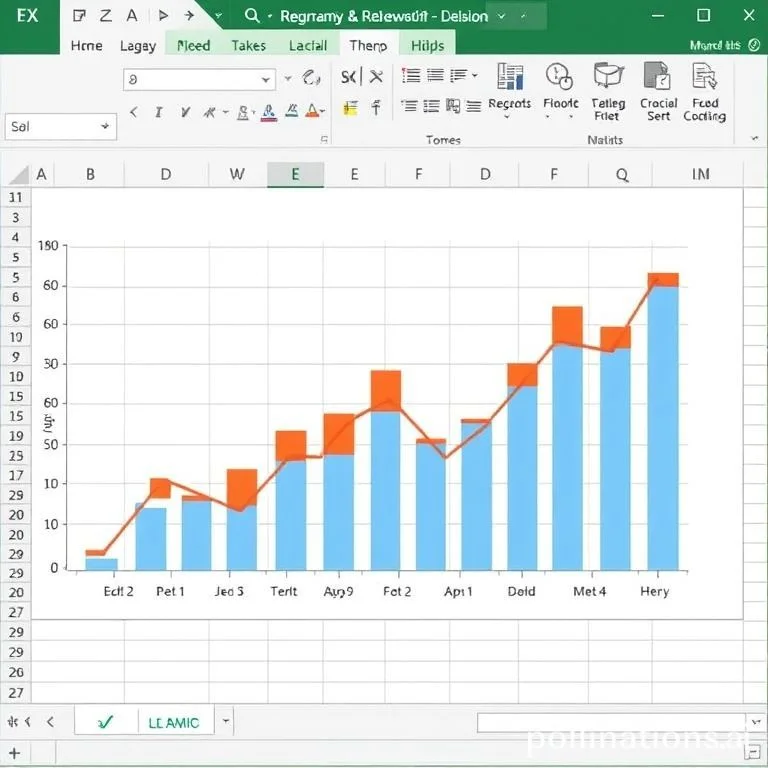
Task: Click the Z icon in quick access toolbar
Action: [x=105, y=16]
